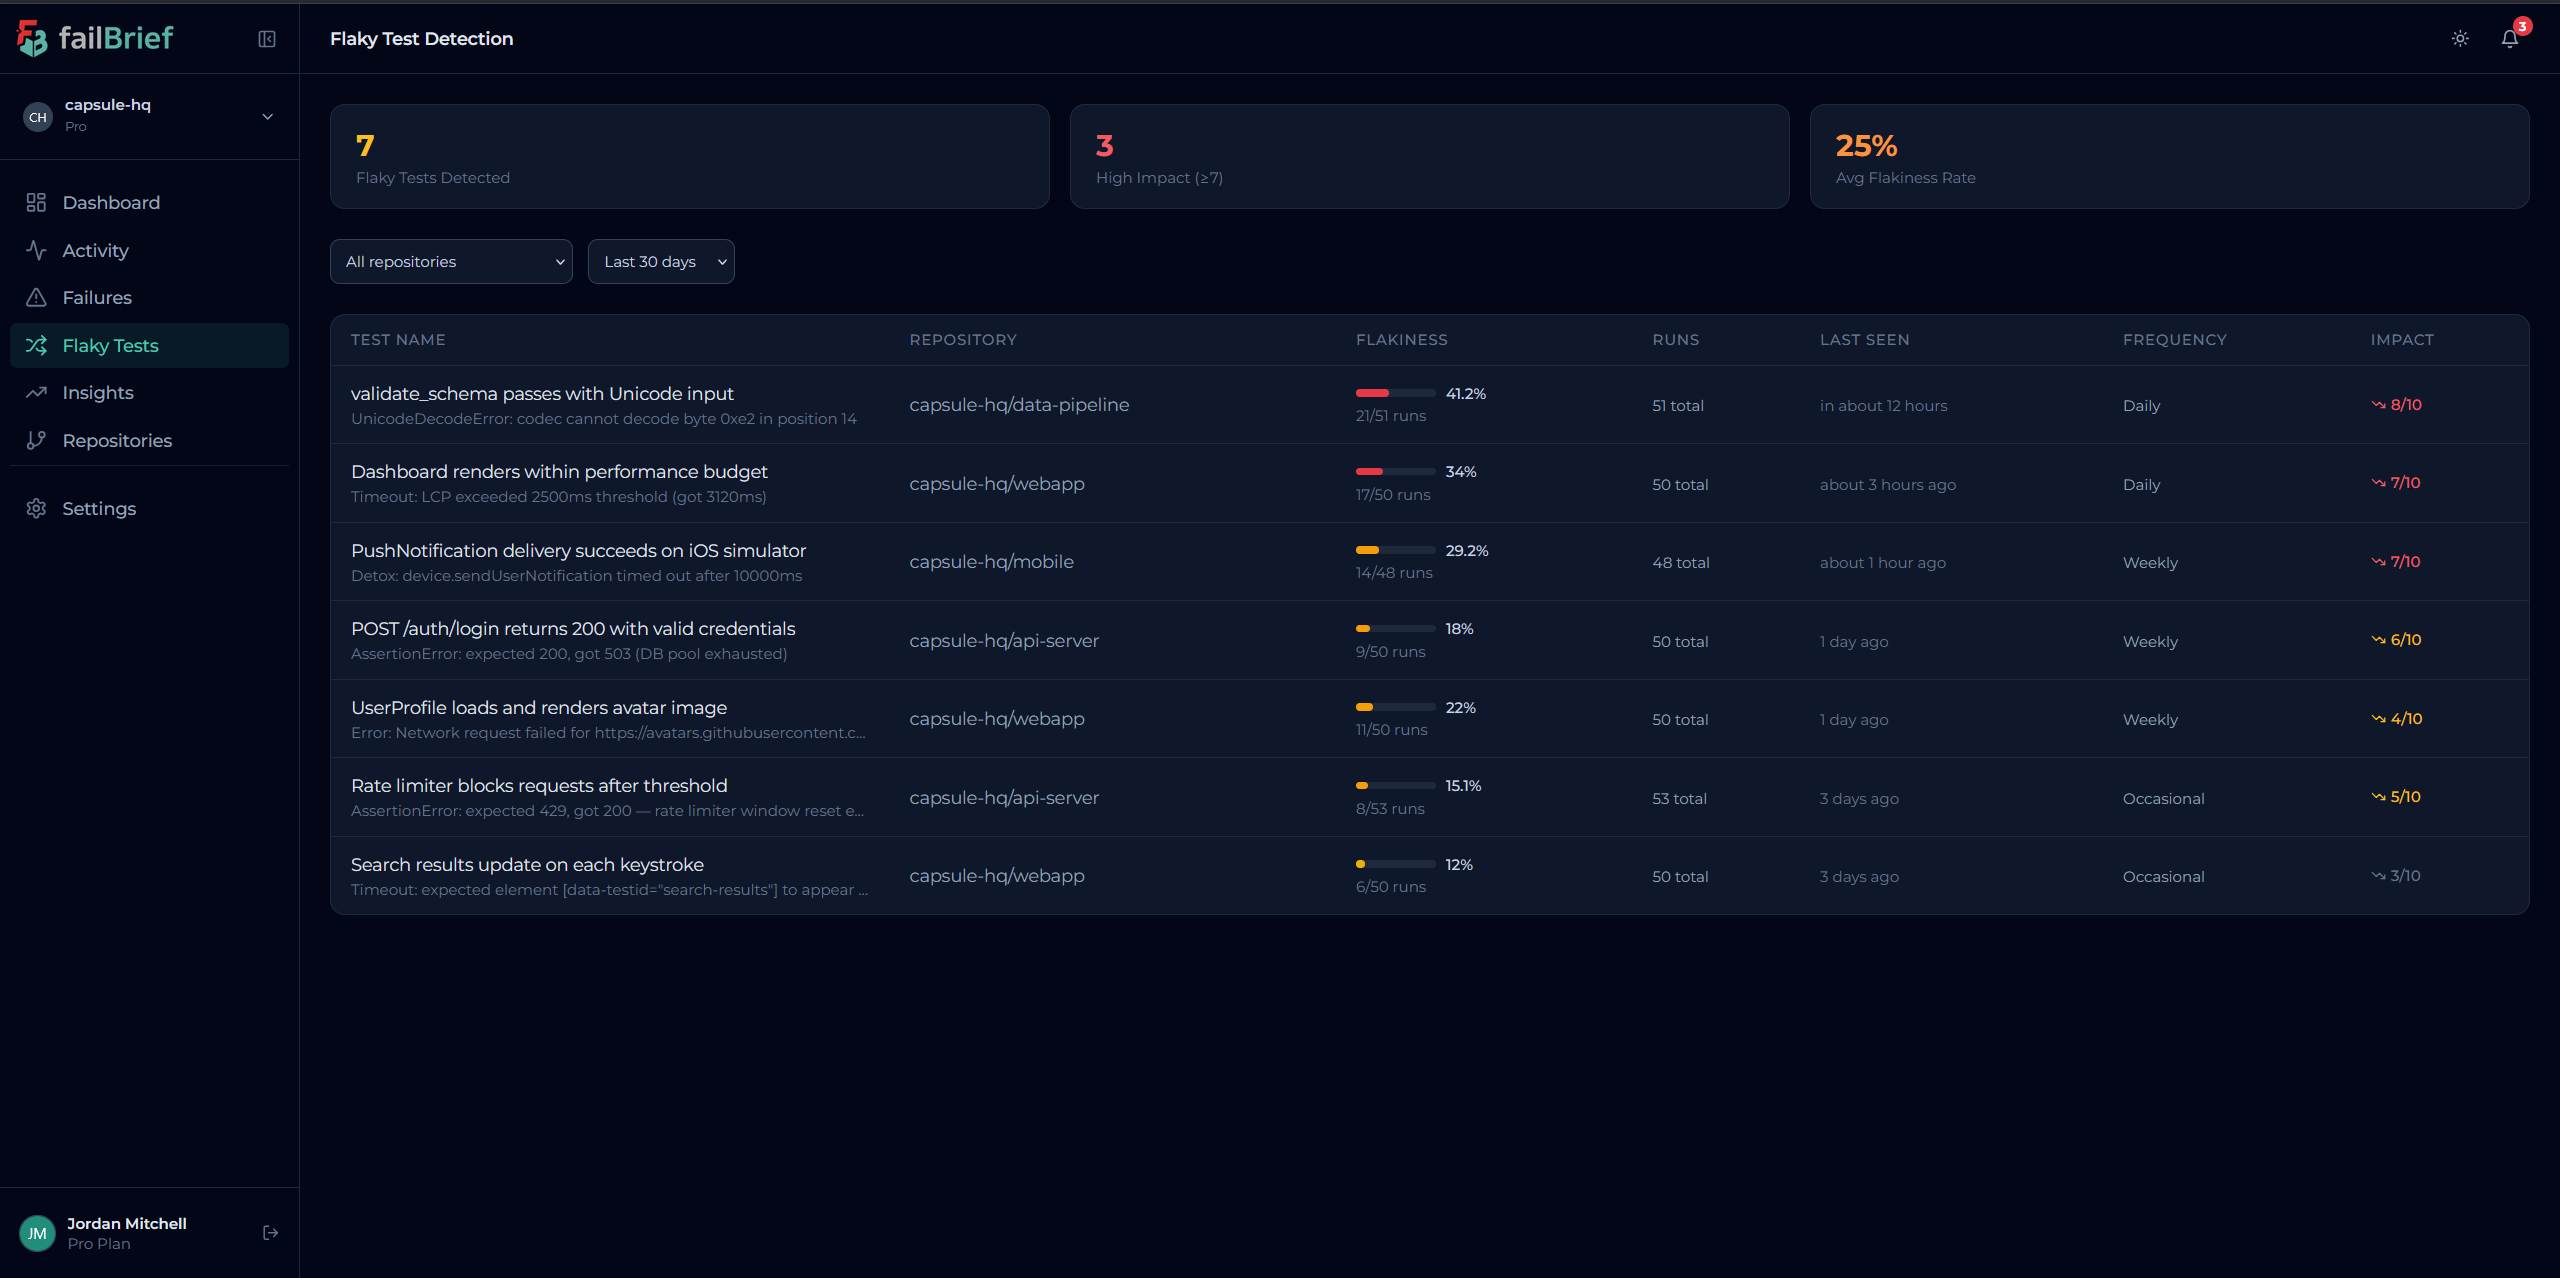Select the Flaky Tests menu item
The height and width of the screenshot is (1278, 2560).
pyautogui.click(x=149, y=345)
